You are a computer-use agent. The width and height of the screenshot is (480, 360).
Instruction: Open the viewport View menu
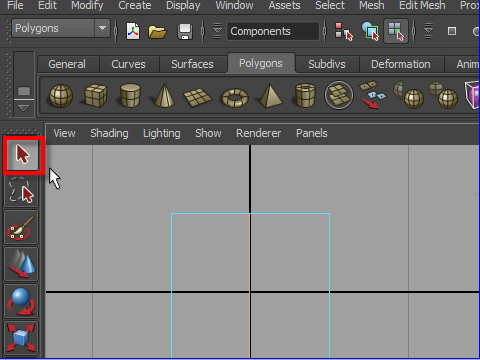tap(64, 133)
